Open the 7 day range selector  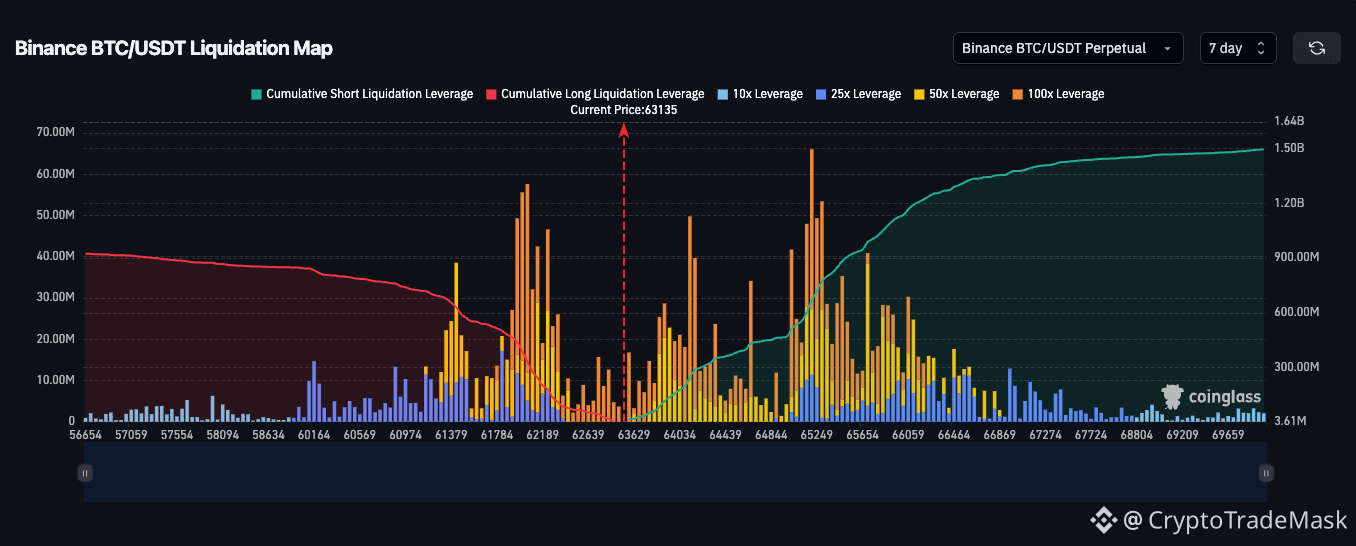coord(1238,48)
